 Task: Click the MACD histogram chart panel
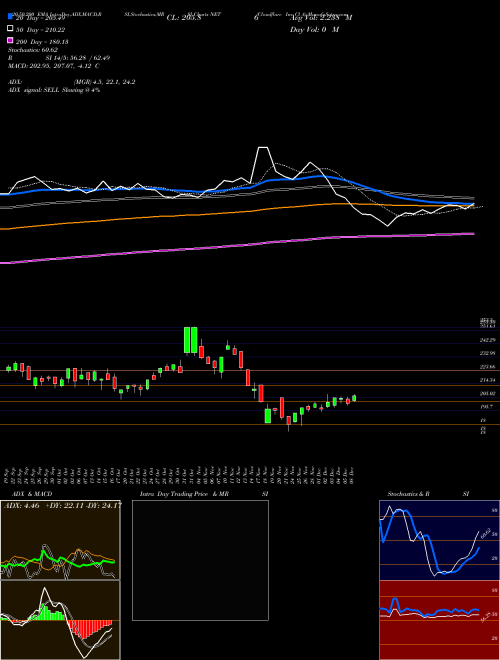[60, 620]
